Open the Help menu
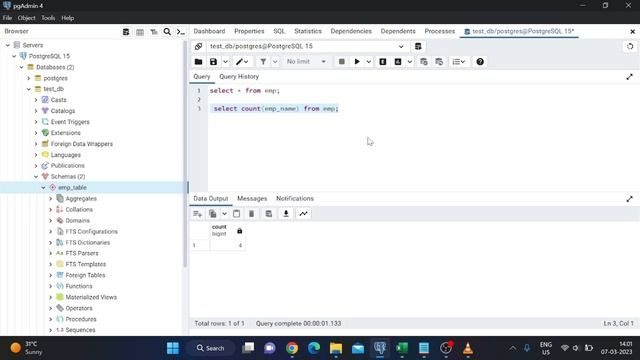This screenshot has height=360, width=640. click(x=67, y=18)
